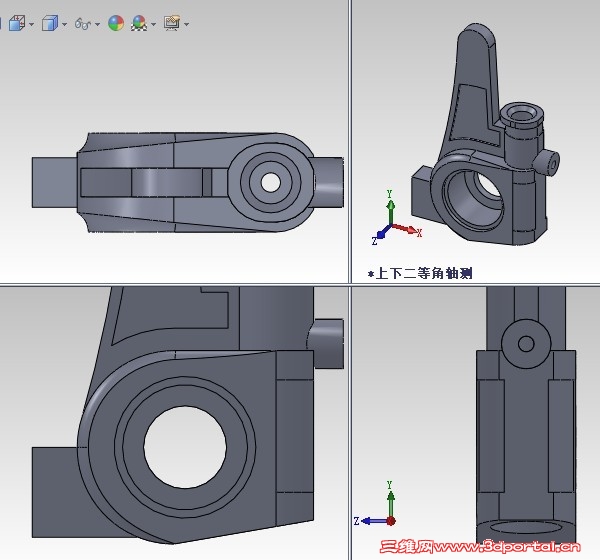The width and height of the screenshot is (600, 560).
Task: Expand the Apply Scene dropdown arrow
Action: click(153, 24)
